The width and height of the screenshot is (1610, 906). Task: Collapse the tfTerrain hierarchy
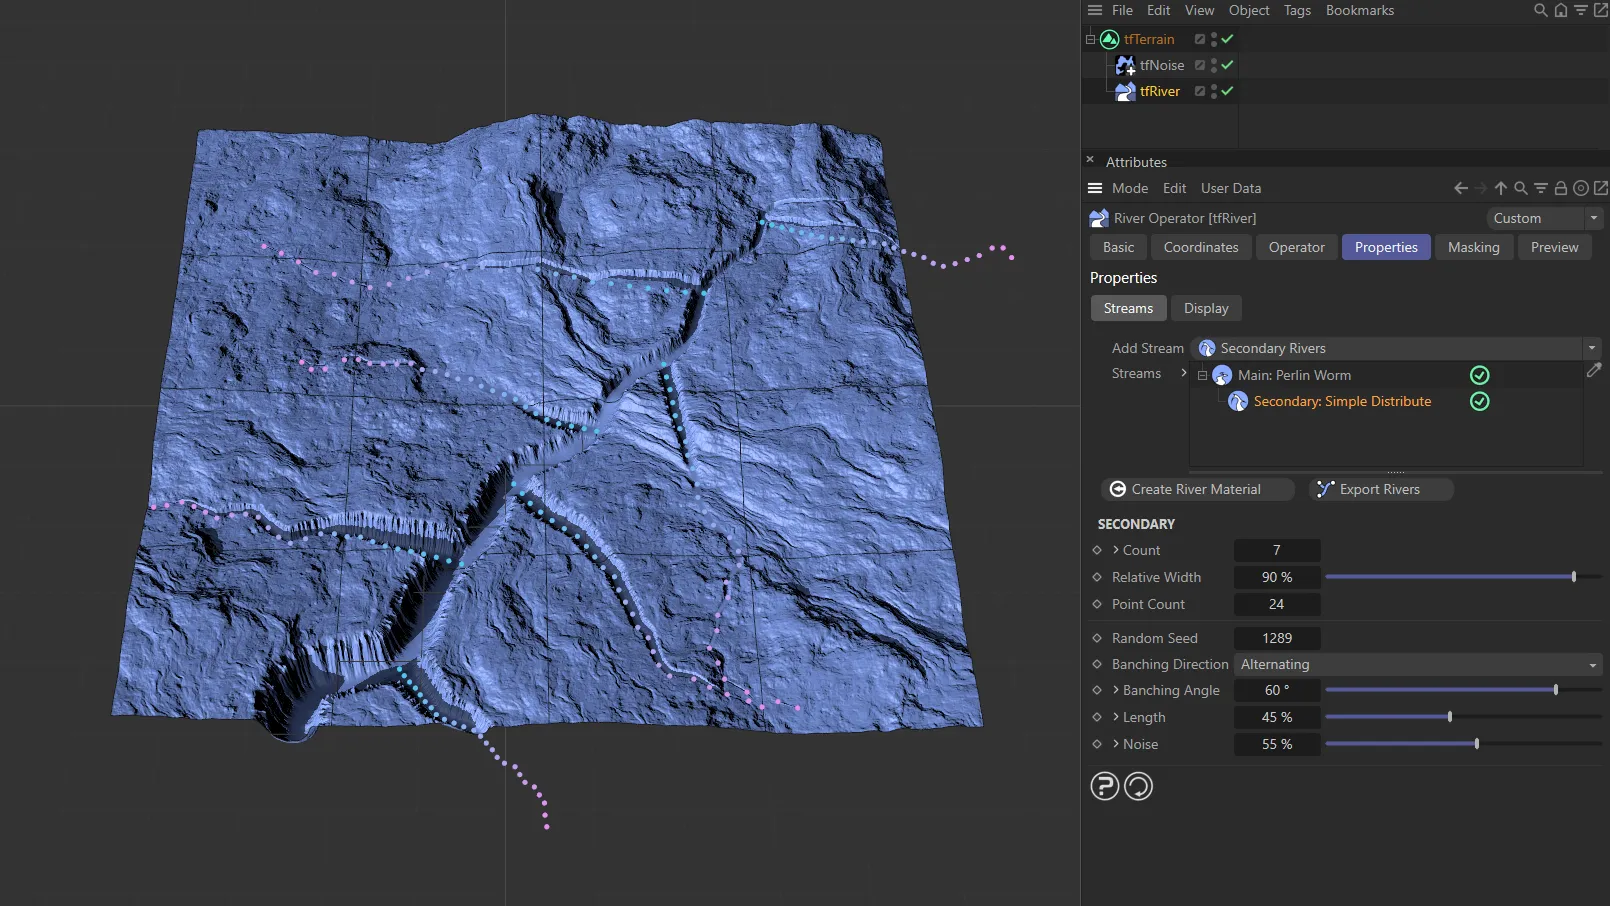click(1089, 39)
